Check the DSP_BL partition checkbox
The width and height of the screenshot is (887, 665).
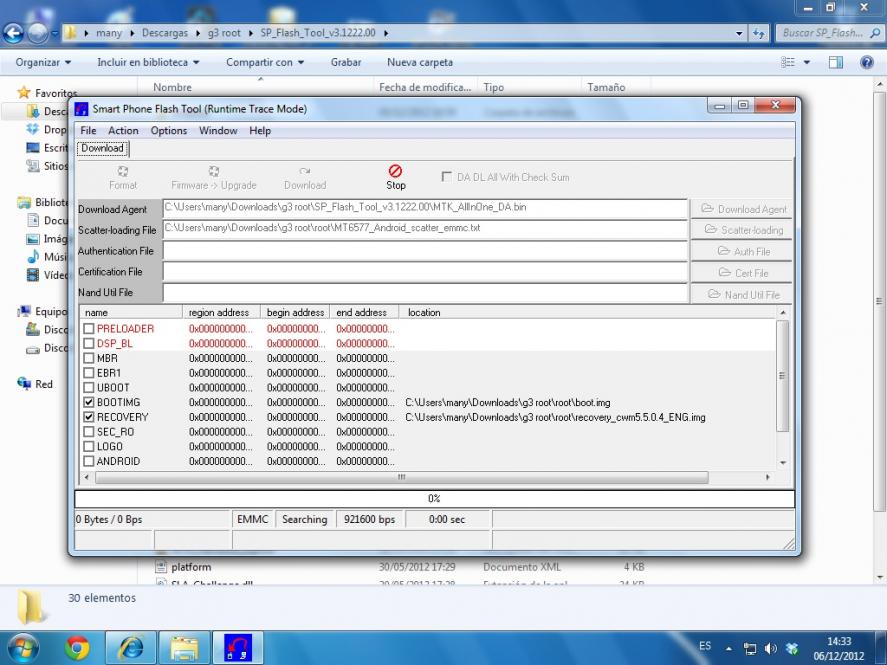click(x=89, y=343)
